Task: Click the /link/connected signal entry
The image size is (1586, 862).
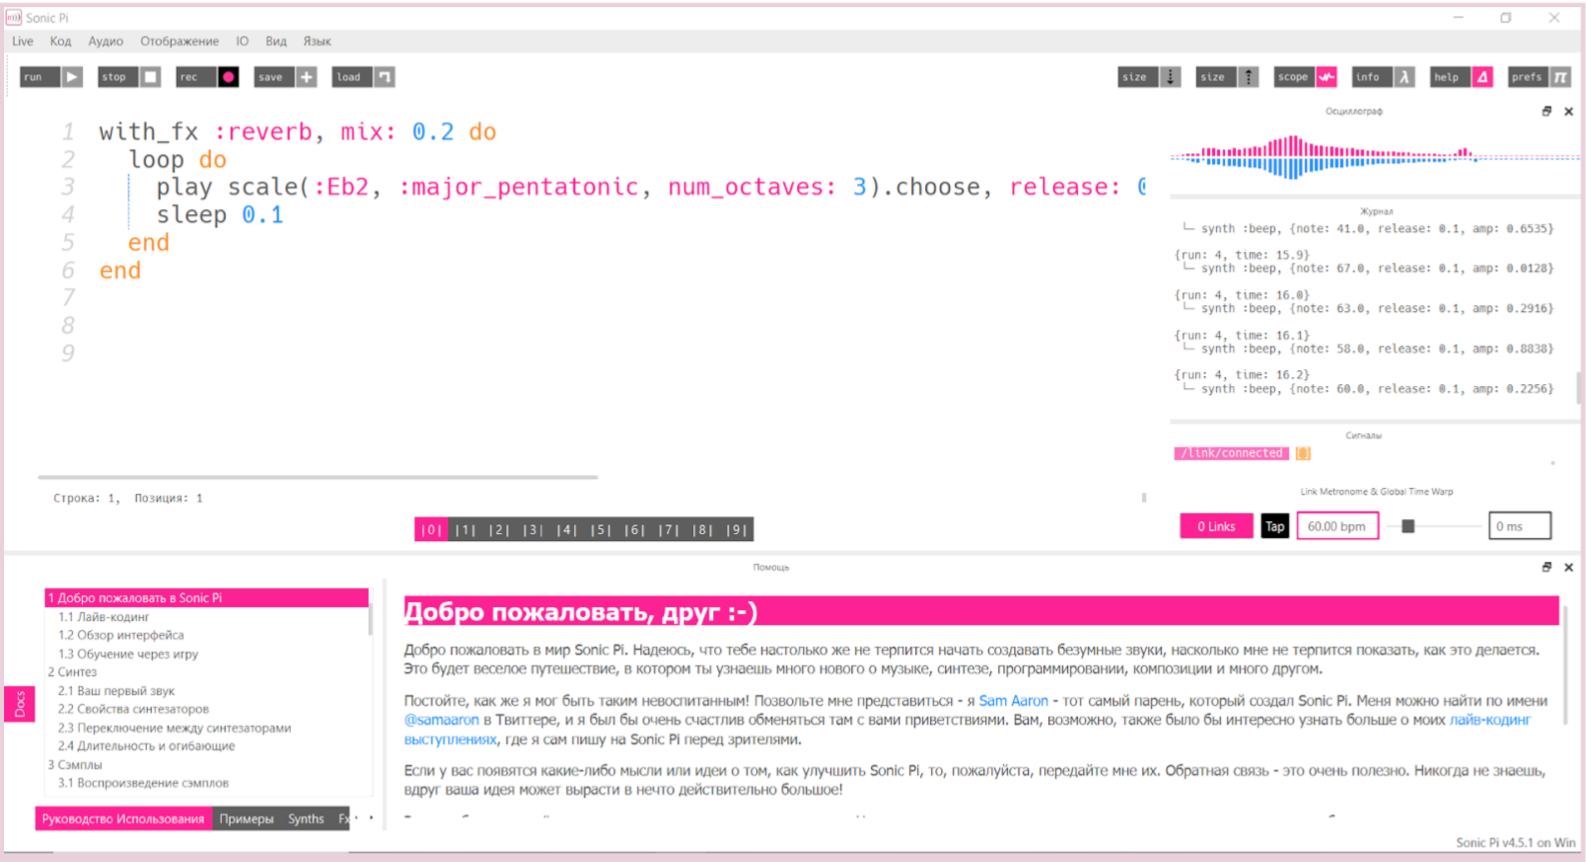Action: tap(1232, 453)
